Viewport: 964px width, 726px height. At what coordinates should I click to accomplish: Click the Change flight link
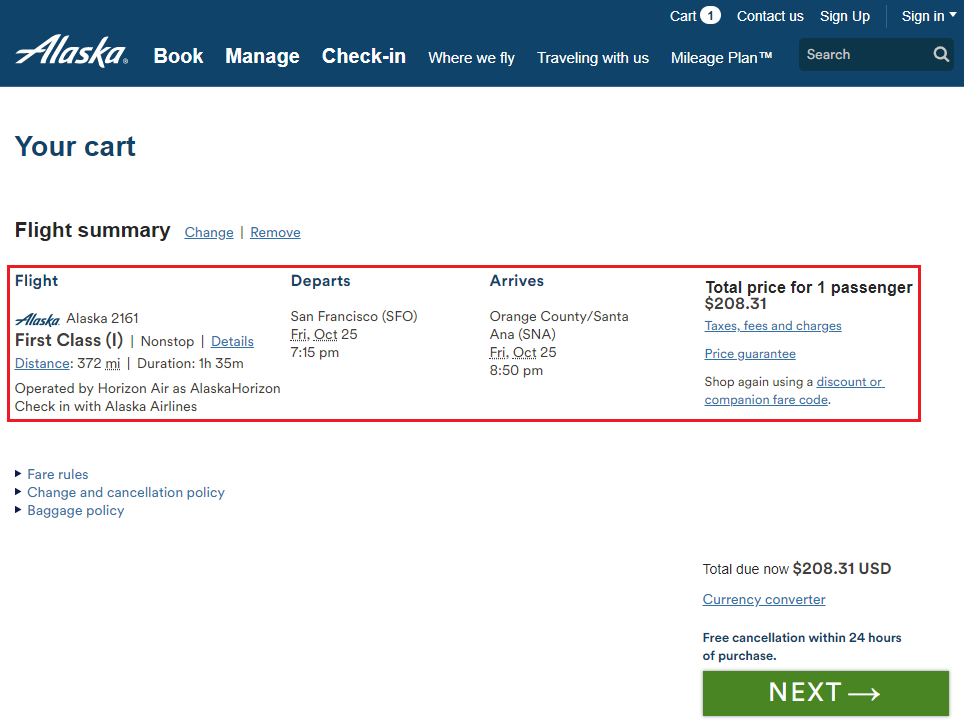click(209, 232)
